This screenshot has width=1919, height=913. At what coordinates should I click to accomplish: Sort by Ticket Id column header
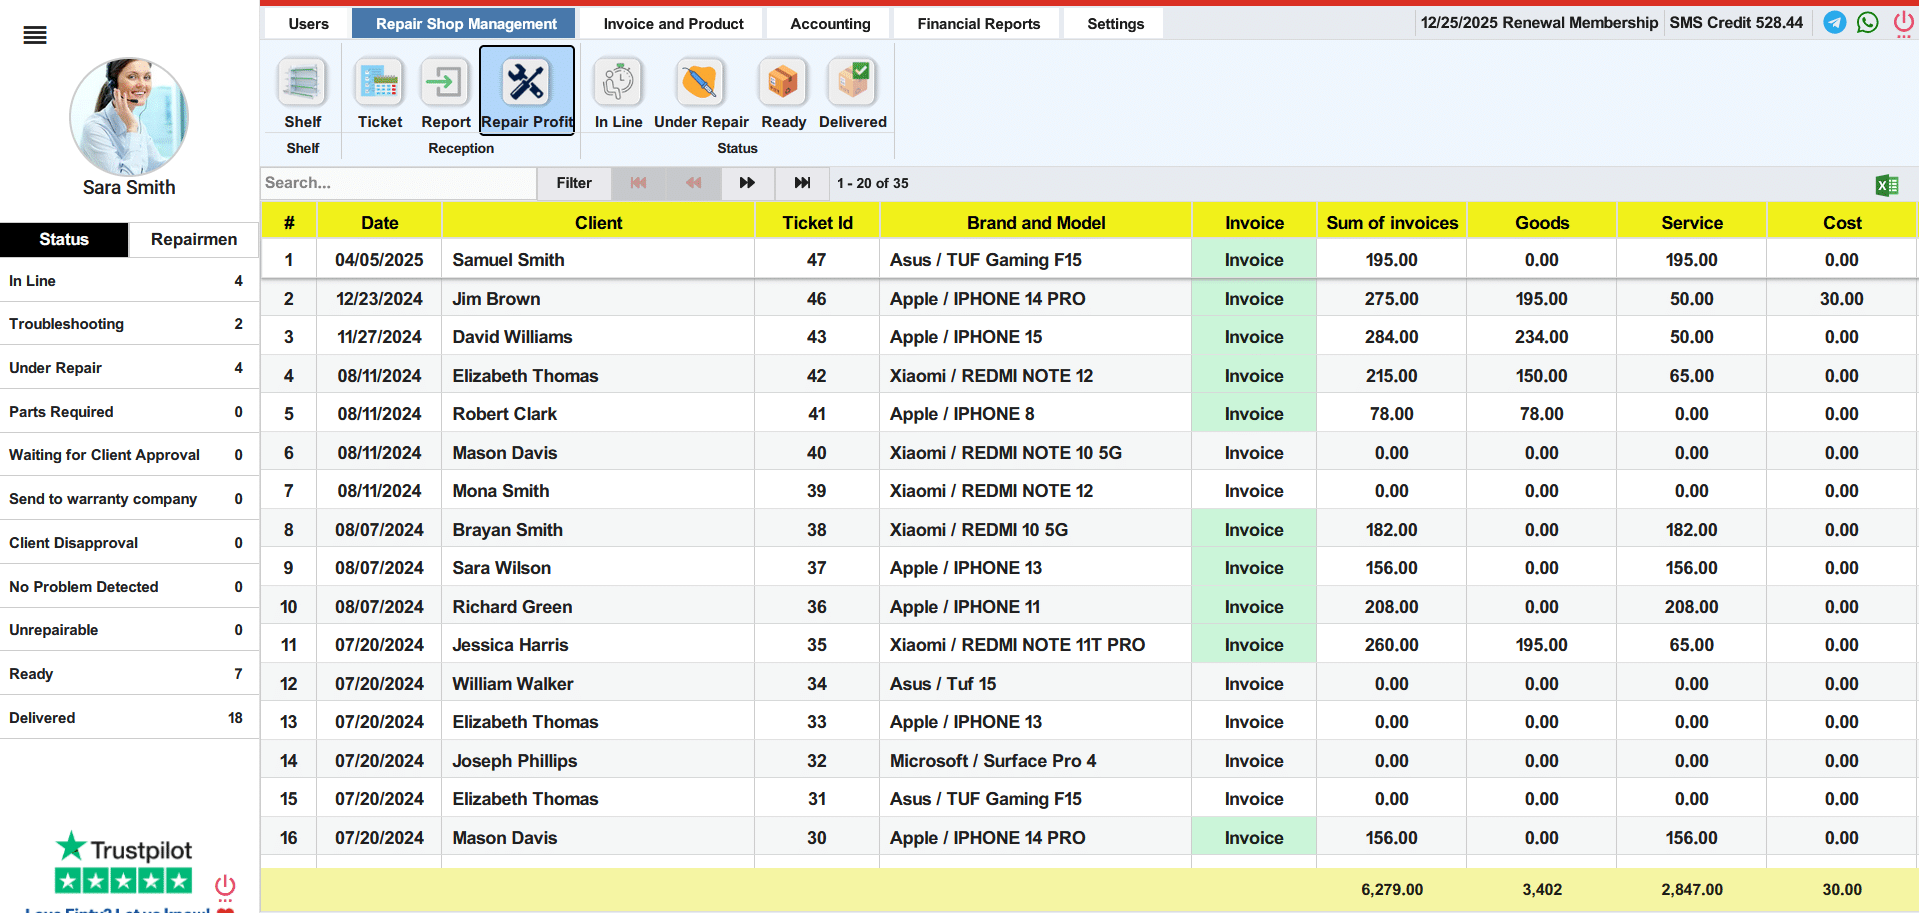[x=817, y=223]
